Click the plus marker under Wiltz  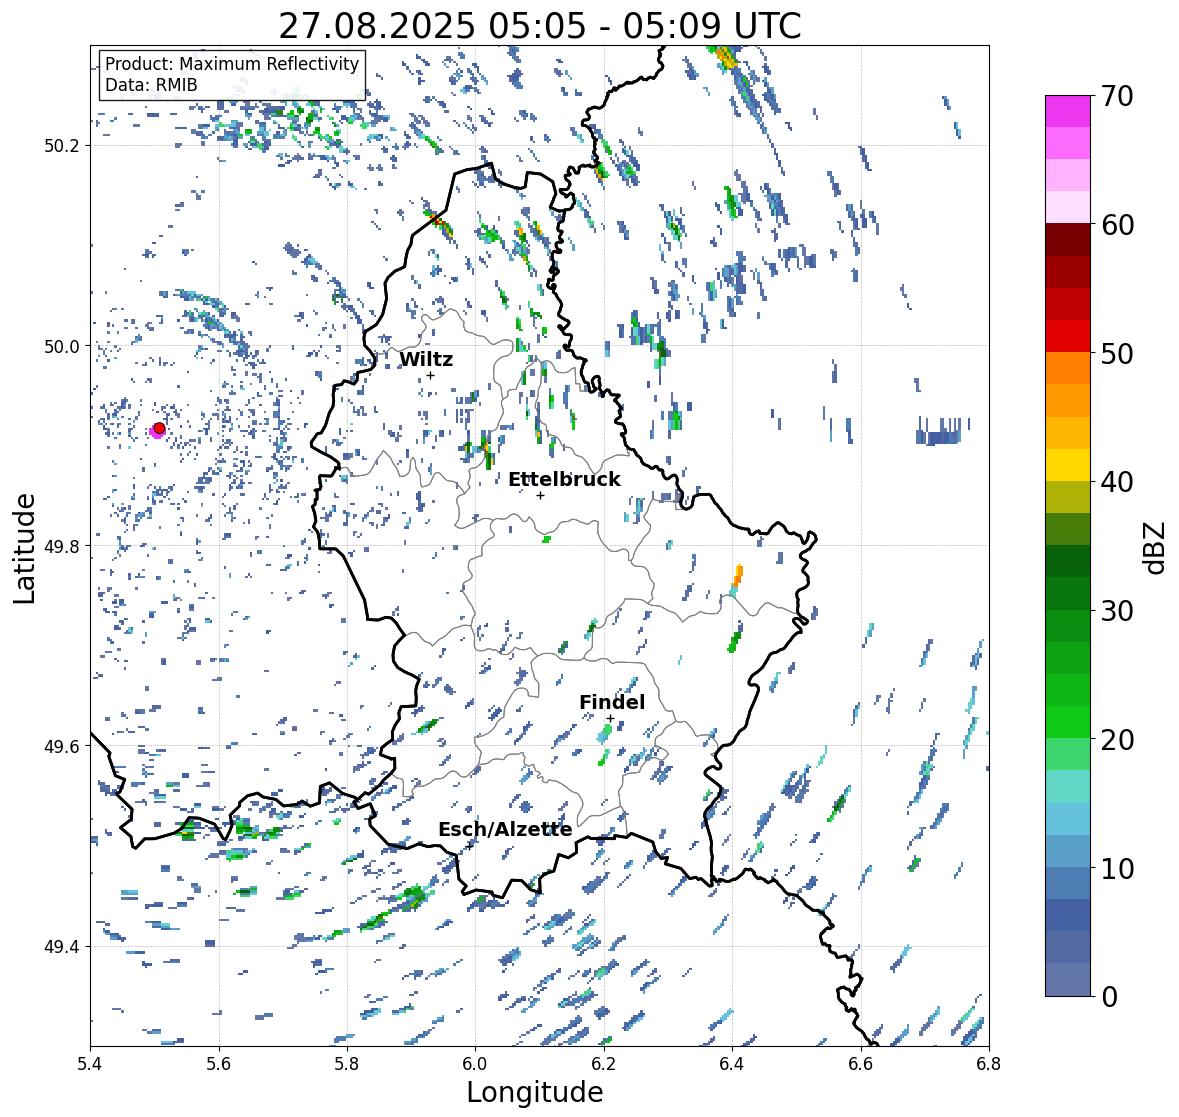click(x=430, y=375)
